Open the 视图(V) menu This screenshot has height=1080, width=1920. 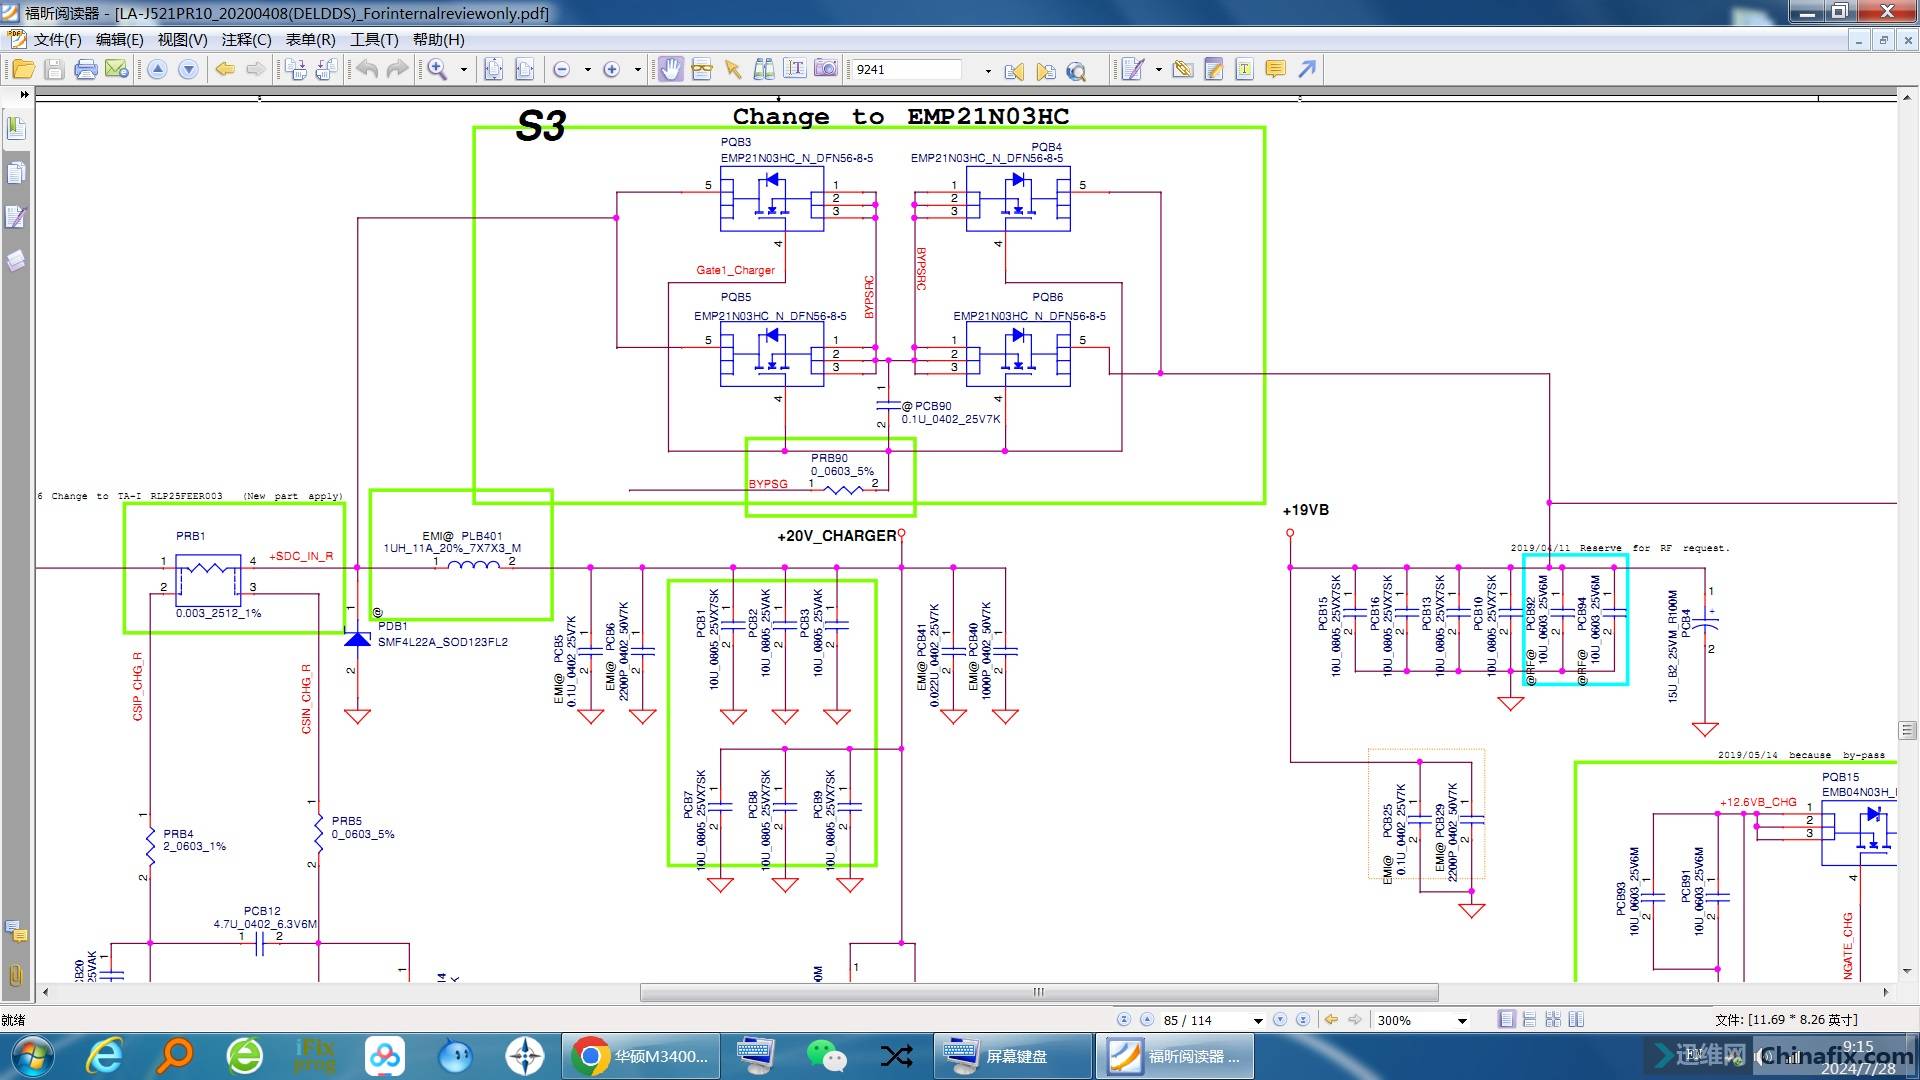pos(182,40)
